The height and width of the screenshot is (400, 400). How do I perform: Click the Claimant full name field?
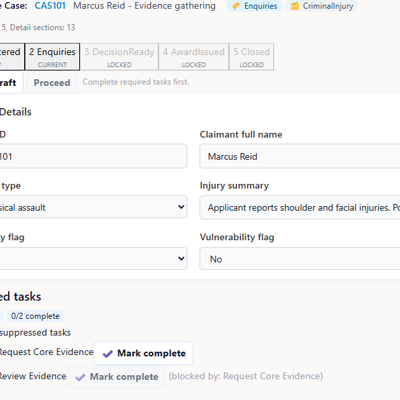300,156
